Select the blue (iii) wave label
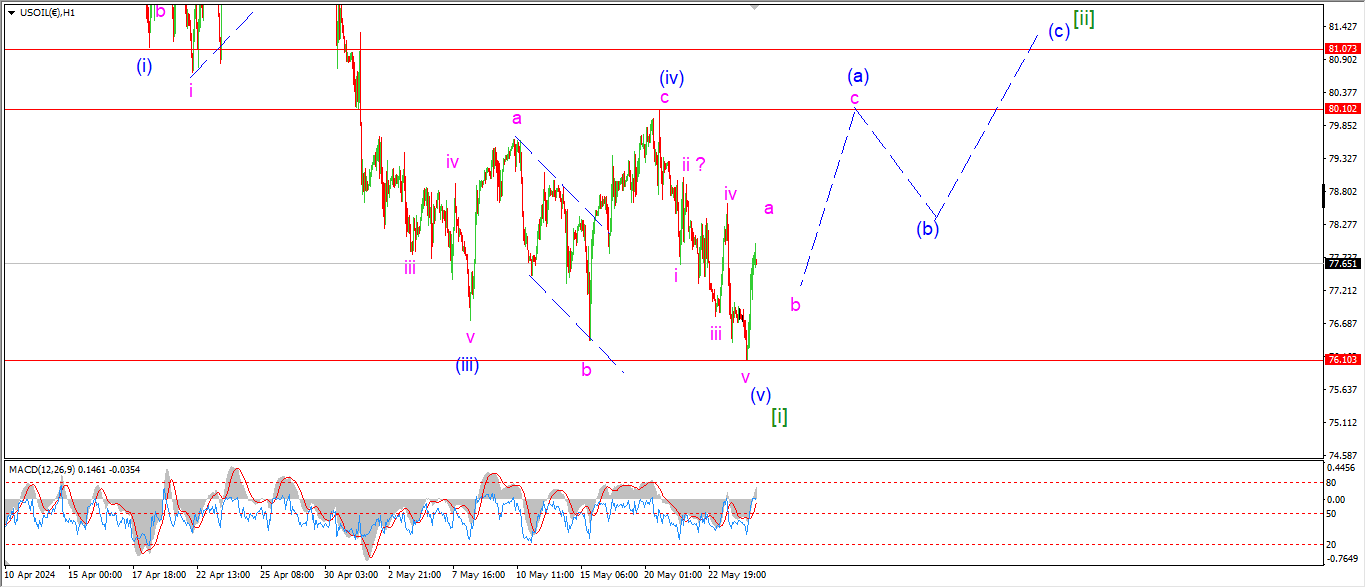Viewport: 1366px width, 588px height. click(x=467, y=365)
